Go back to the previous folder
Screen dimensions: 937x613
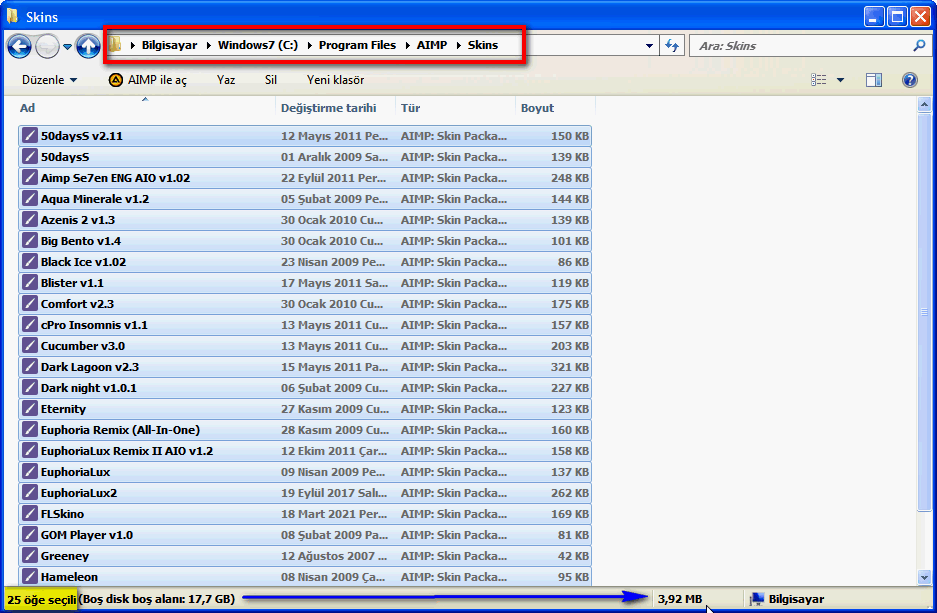(x=19, y=46)
